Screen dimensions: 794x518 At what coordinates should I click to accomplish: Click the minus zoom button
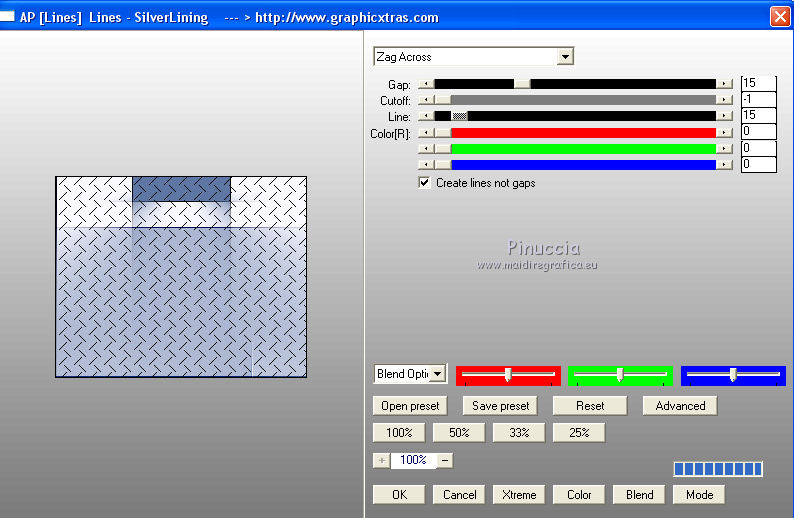click(x=445, y=460)
